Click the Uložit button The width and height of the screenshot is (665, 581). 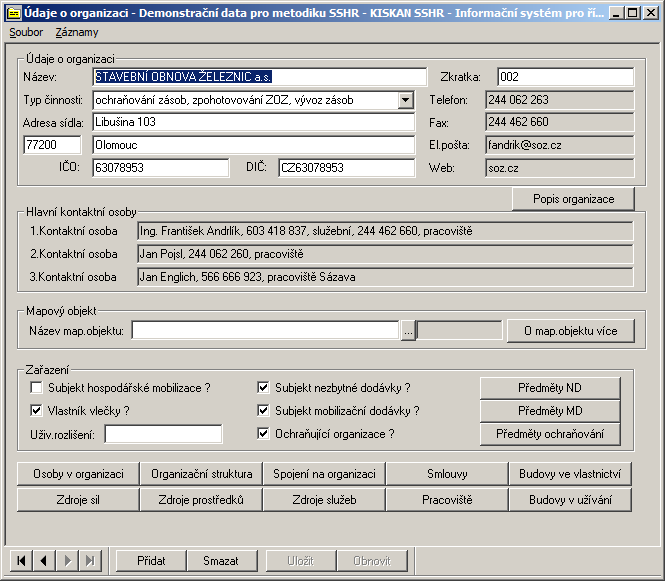click(x=301, y=561)
